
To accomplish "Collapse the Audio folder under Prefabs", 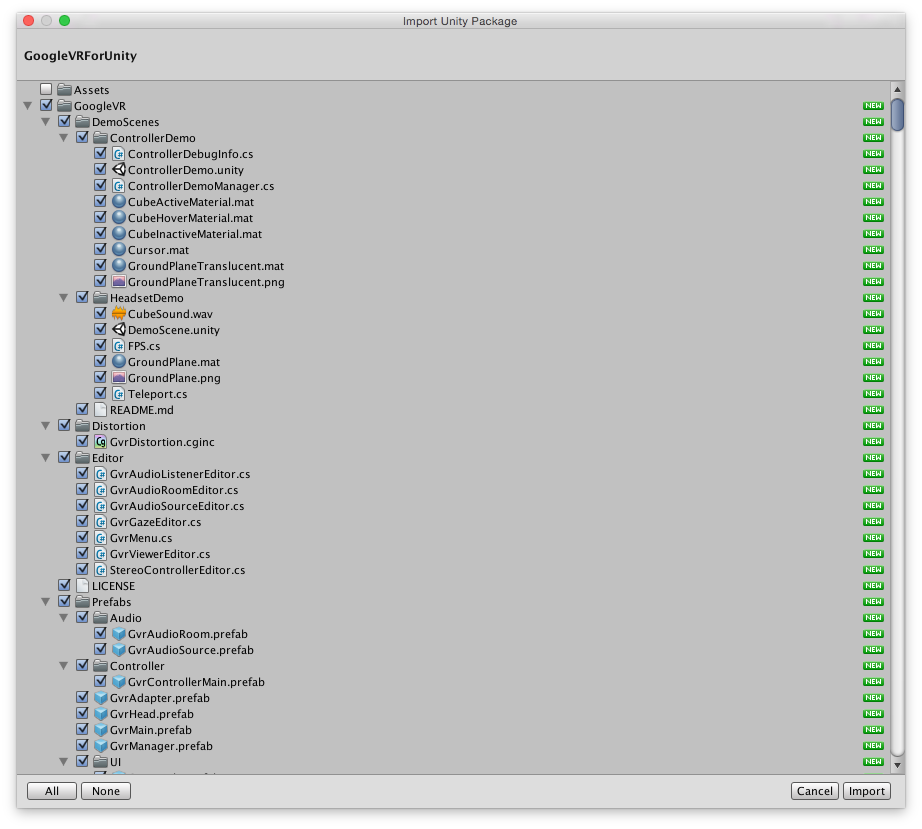I will pyautogui.click(x=64, y=617).
